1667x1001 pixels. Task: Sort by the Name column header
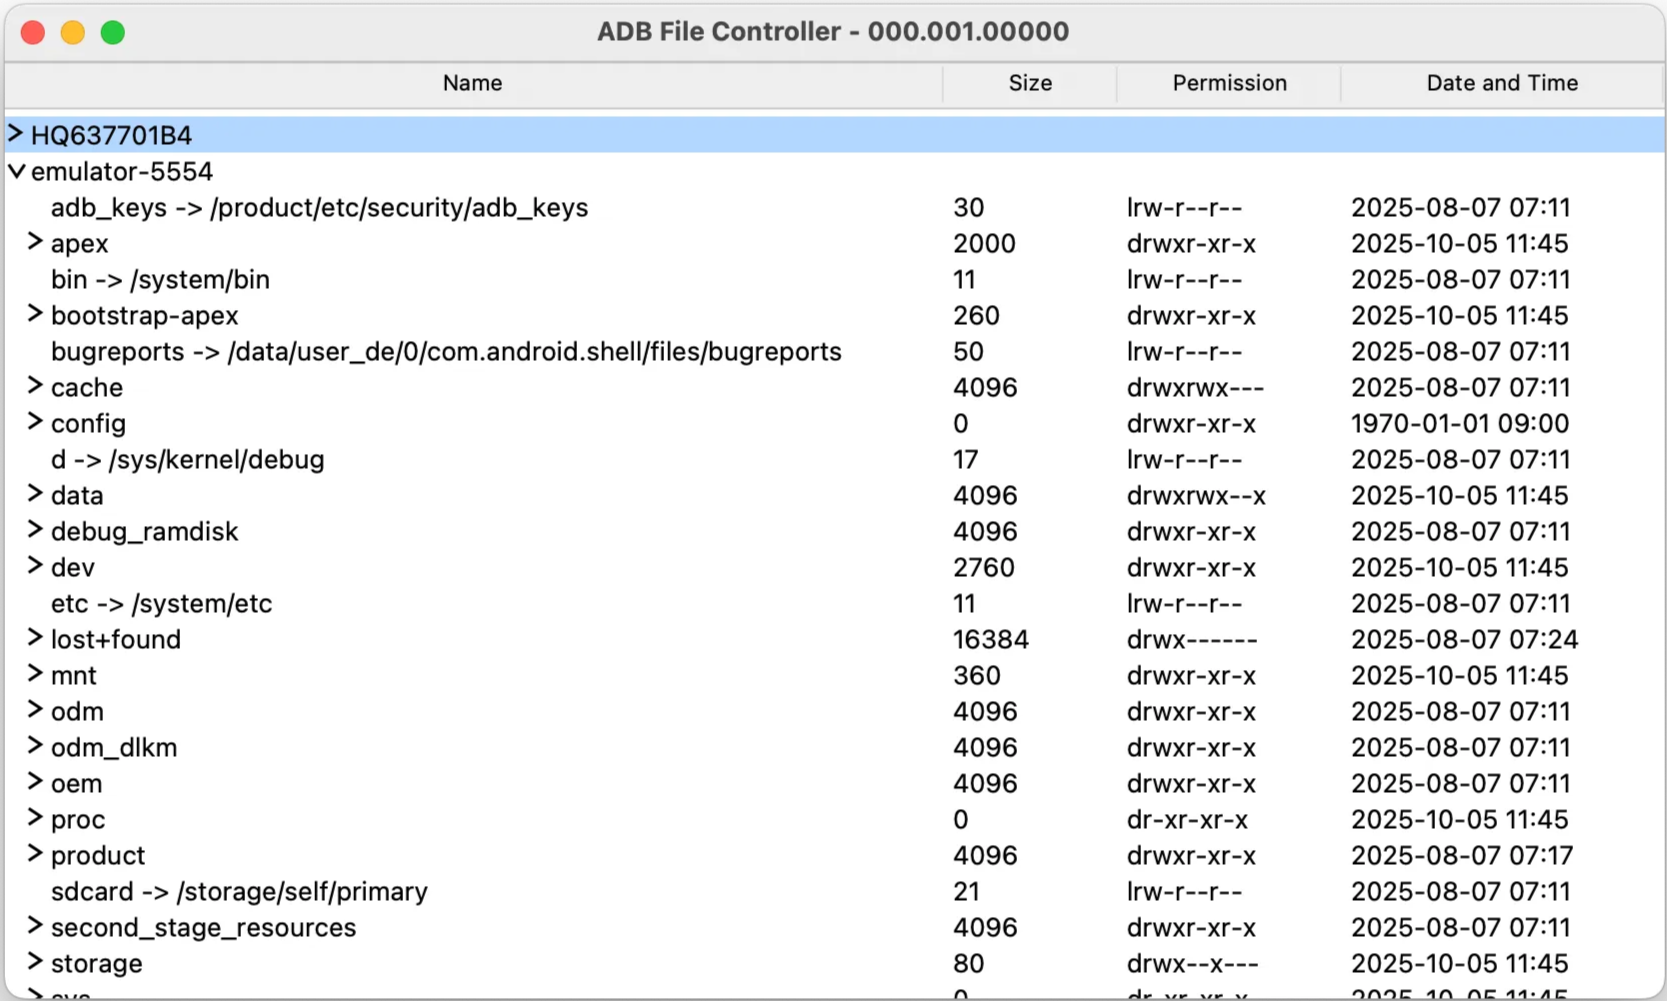point(472,83)
